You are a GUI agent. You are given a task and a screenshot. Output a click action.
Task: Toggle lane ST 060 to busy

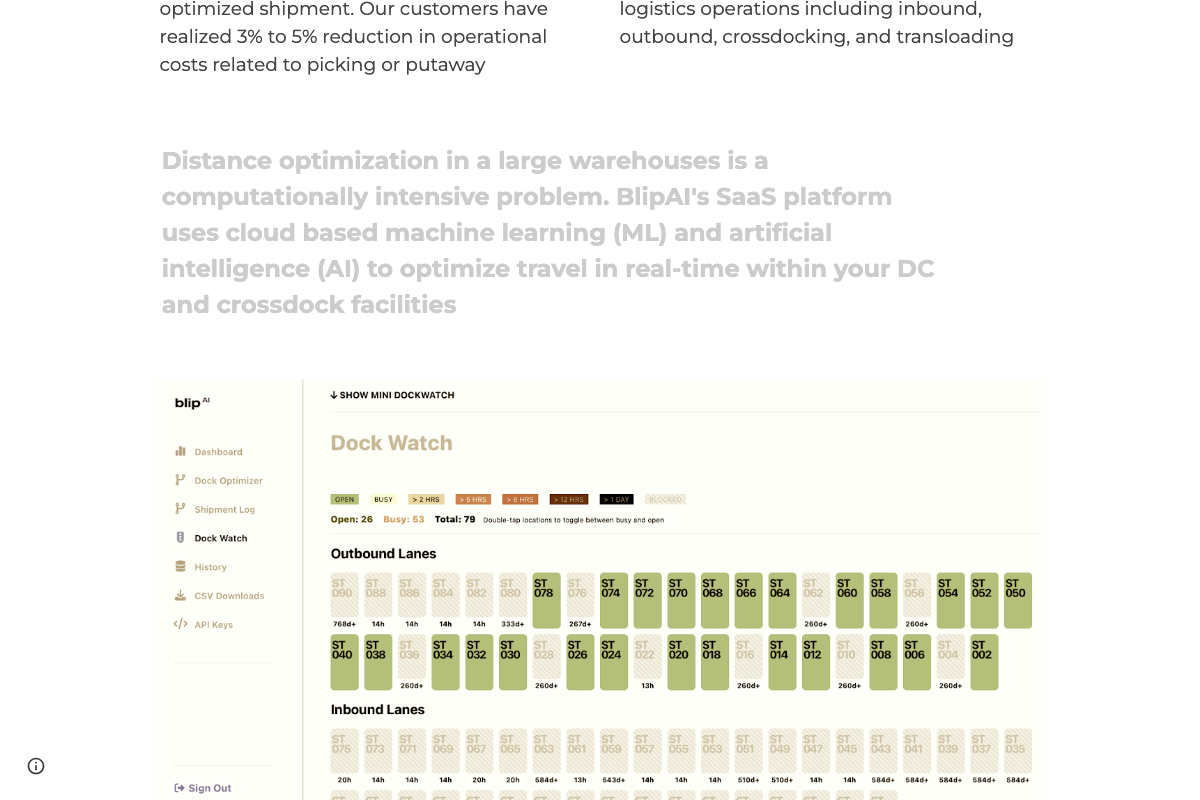(849, 600)
